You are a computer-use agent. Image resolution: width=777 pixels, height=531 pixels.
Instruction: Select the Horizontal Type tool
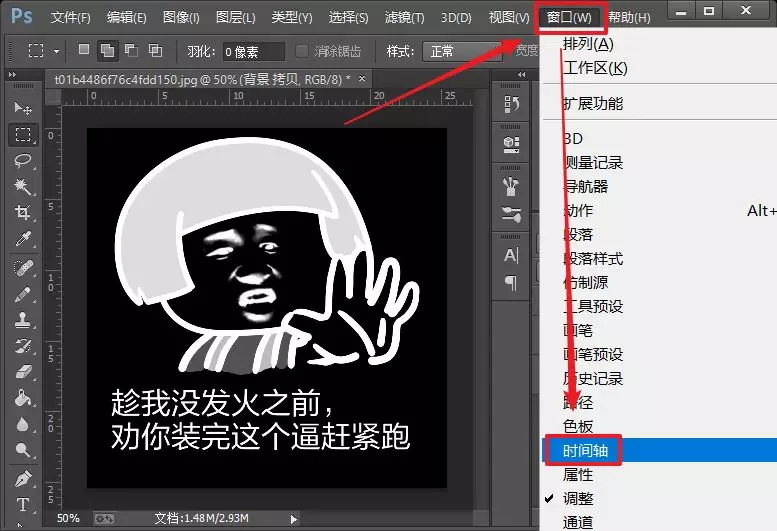point(22,505)
